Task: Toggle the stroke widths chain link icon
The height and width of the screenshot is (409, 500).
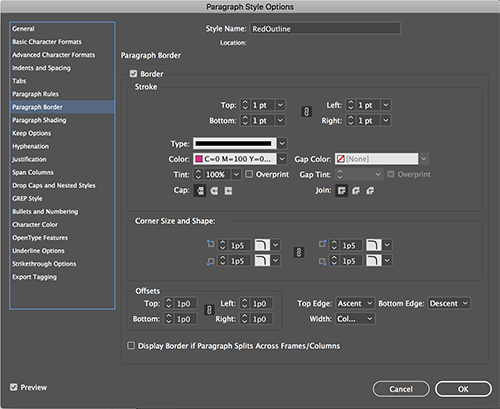Action: (306, 112)
